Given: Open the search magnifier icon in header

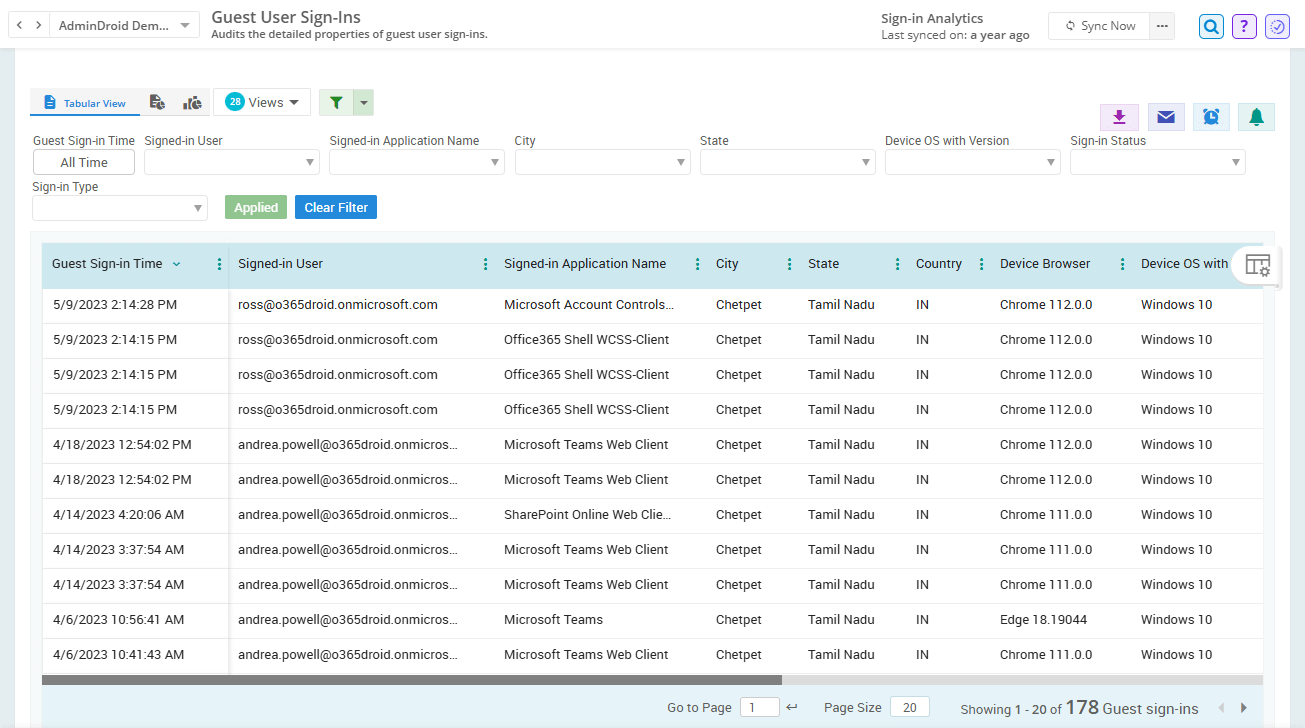Looking at the screenshot, I should coord(1211,27).
